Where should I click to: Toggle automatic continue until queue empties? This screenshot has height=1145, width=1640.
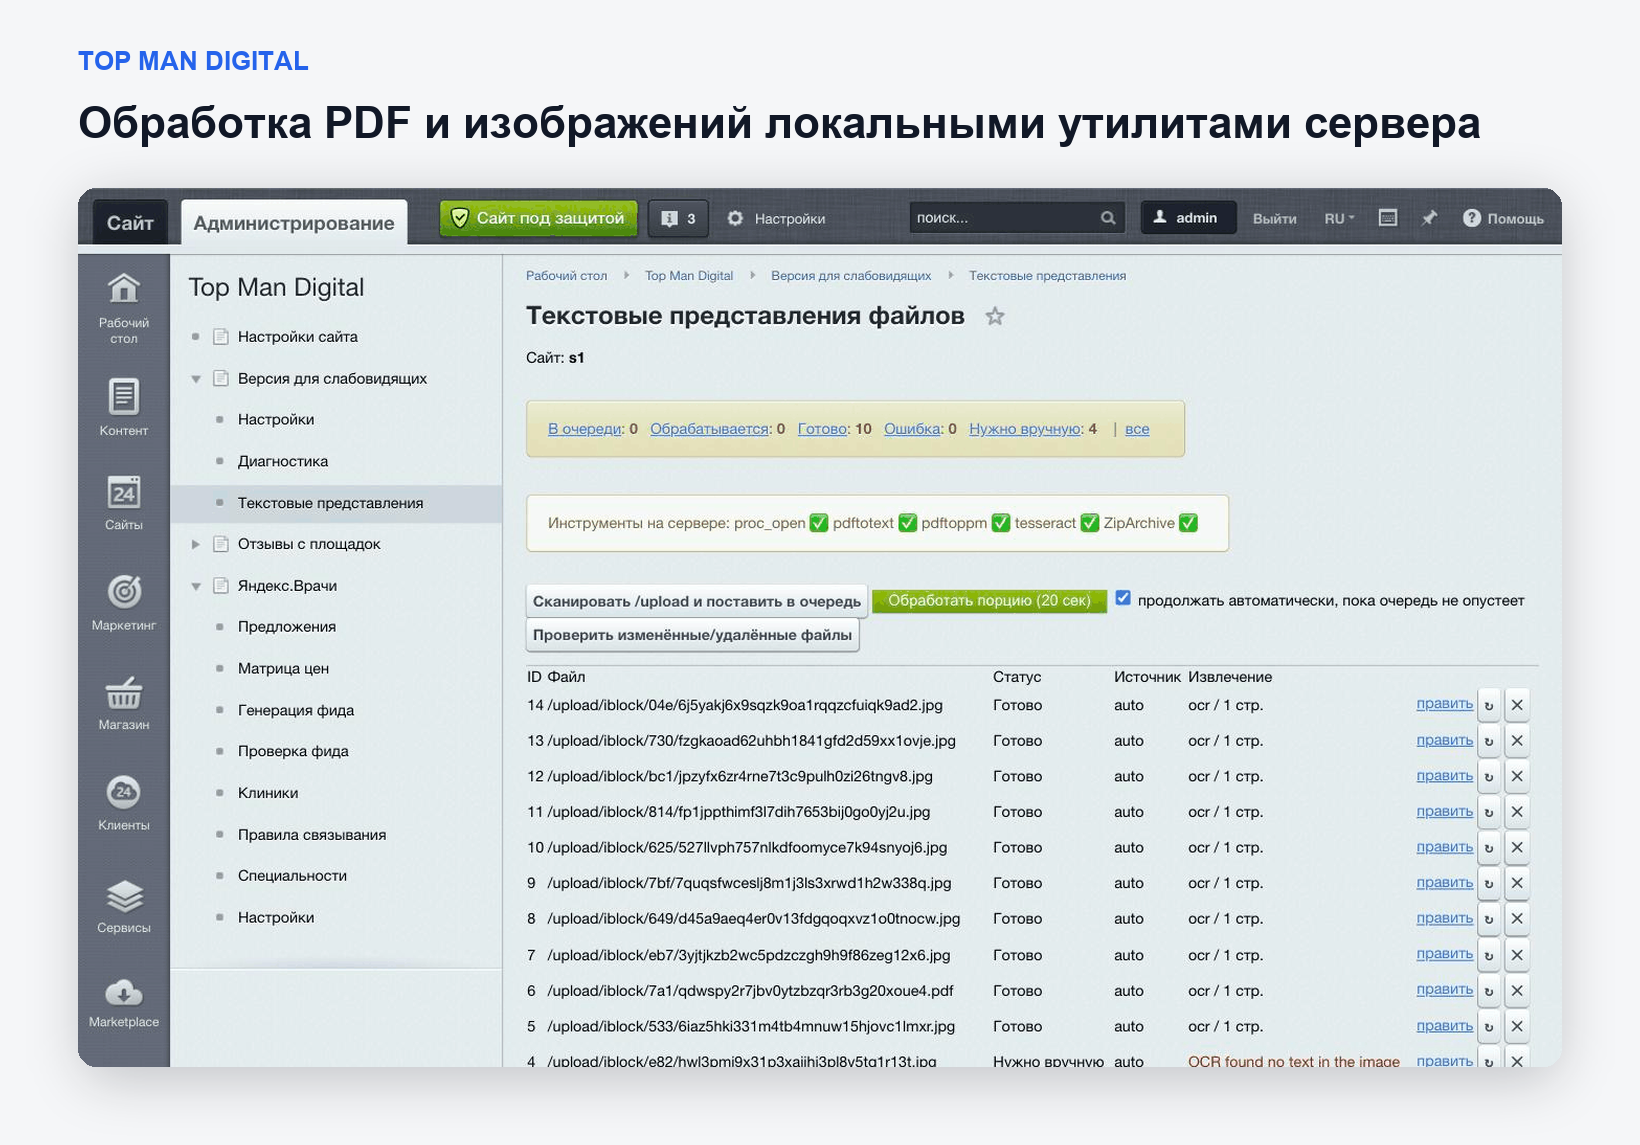pyautogui.click(x=1123, y=598)
